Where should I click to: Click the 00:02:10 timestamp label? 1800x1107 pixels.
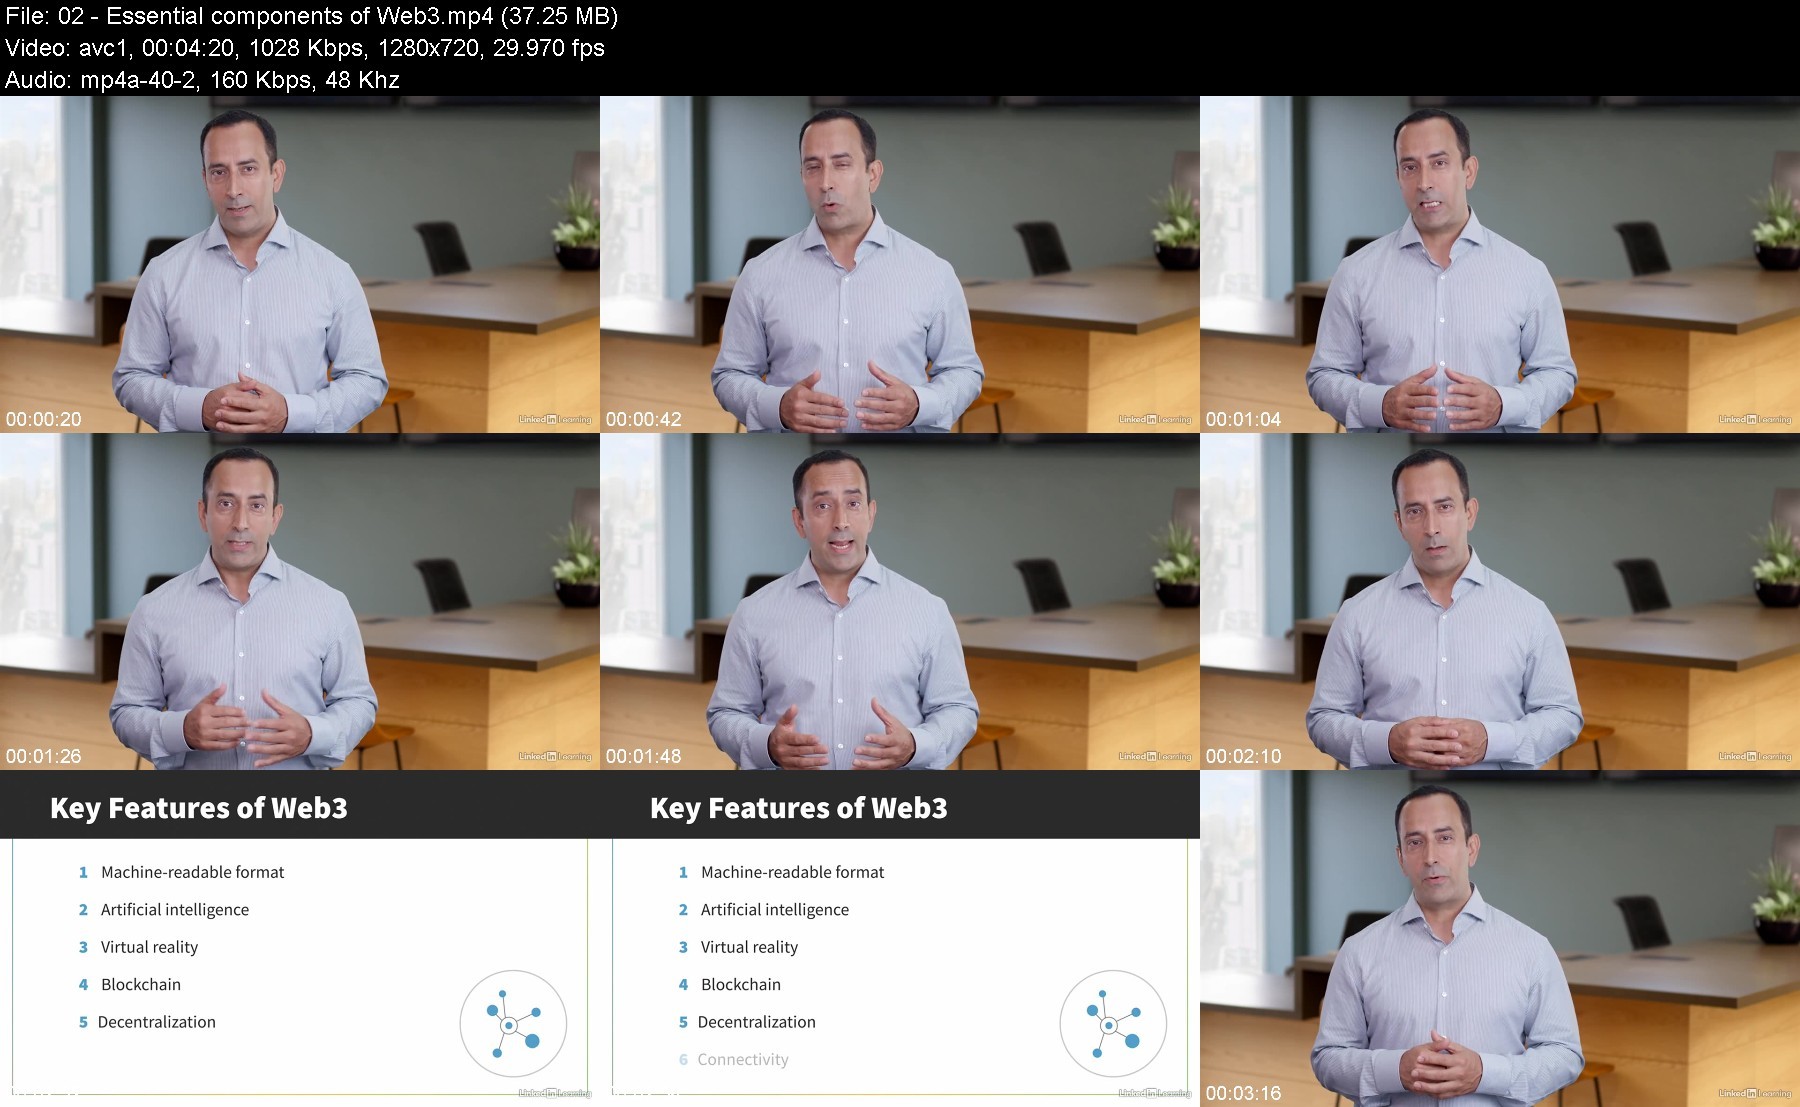coord(1243,756)
